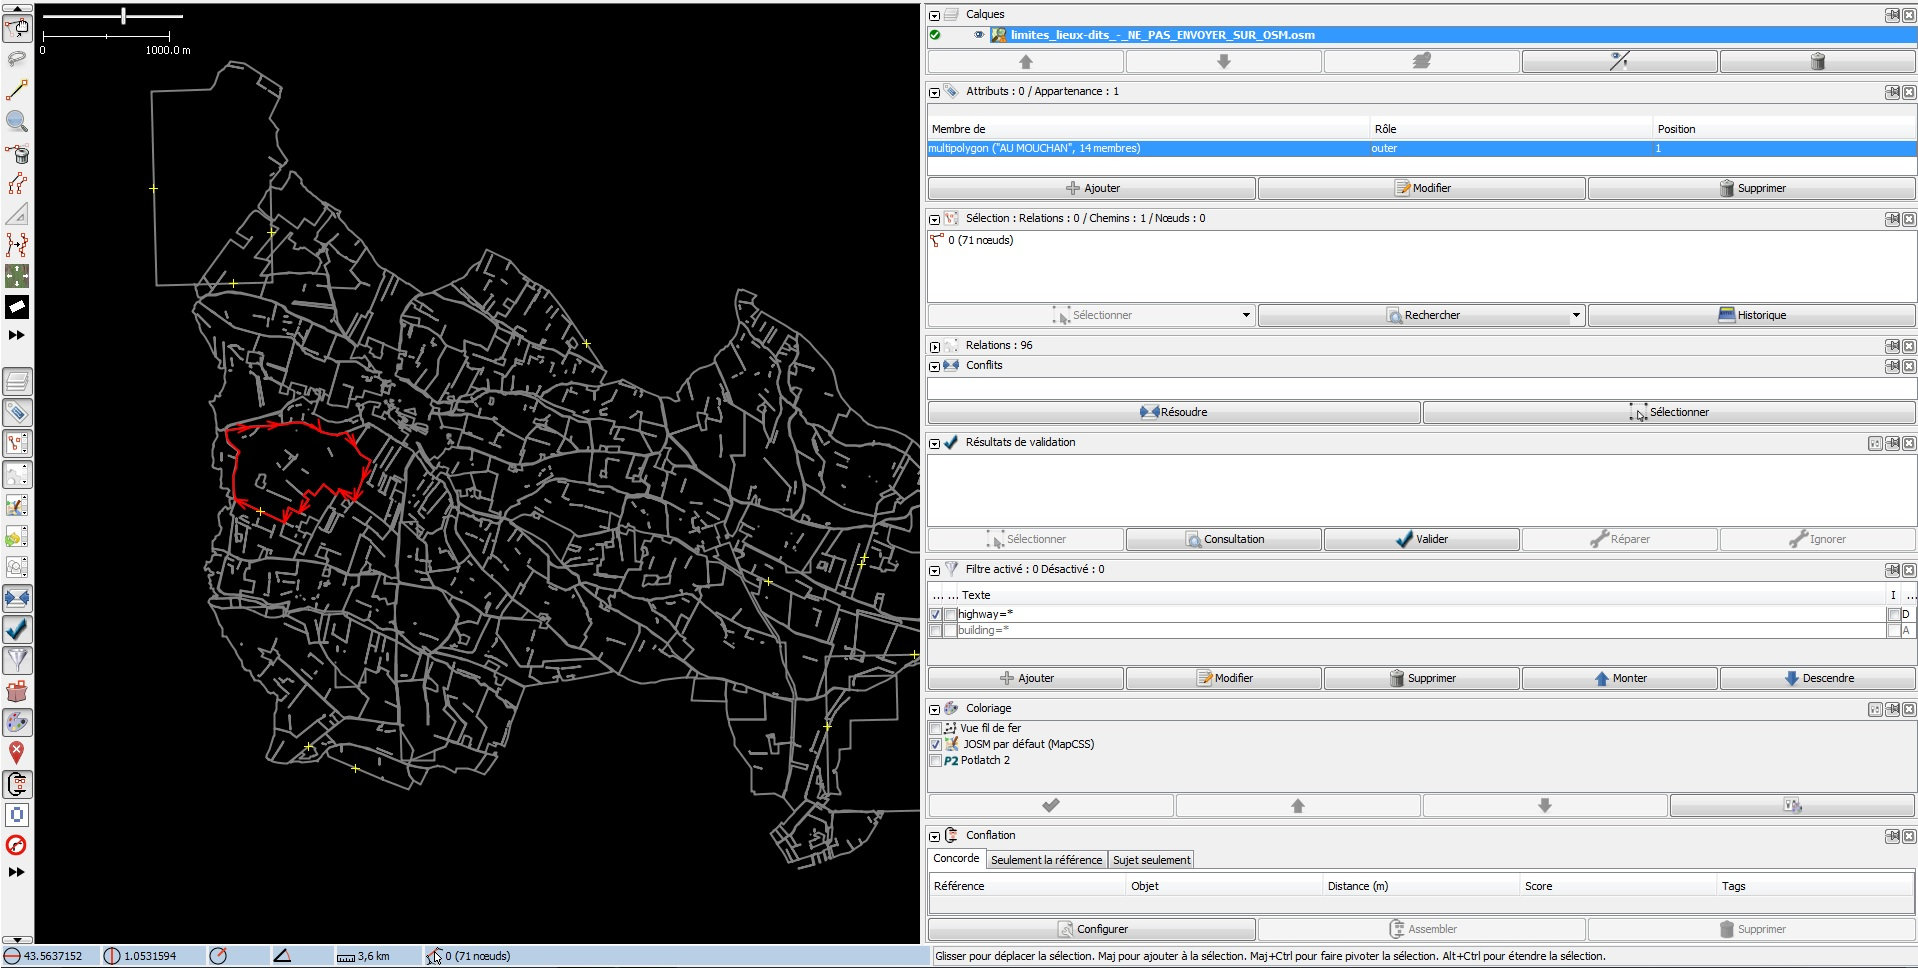Click the Valider button
Viewport: 1918px width, 968px height.
[x=1421, y=539]
